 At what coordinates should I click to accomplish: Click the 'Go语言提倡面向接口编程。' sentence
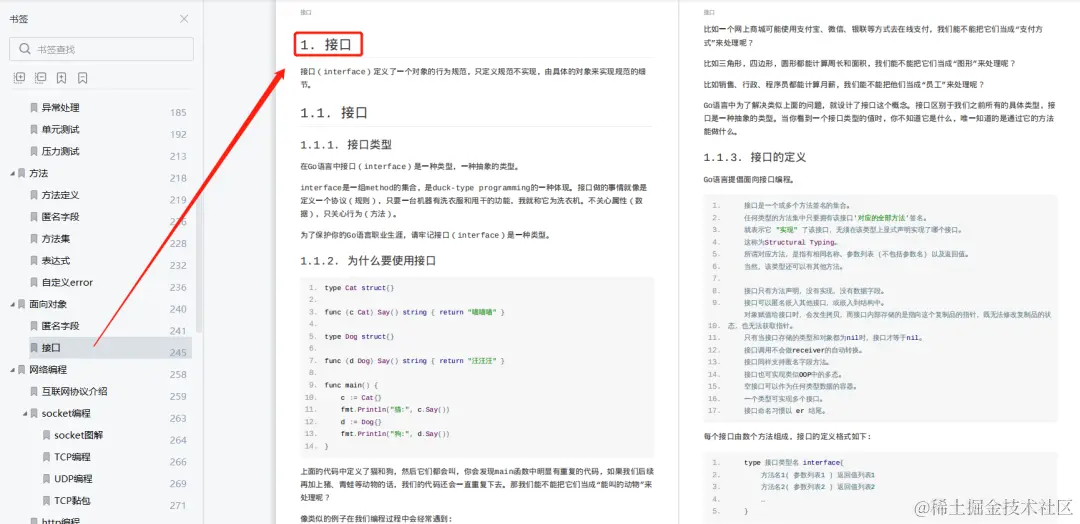tap(749, 180)
